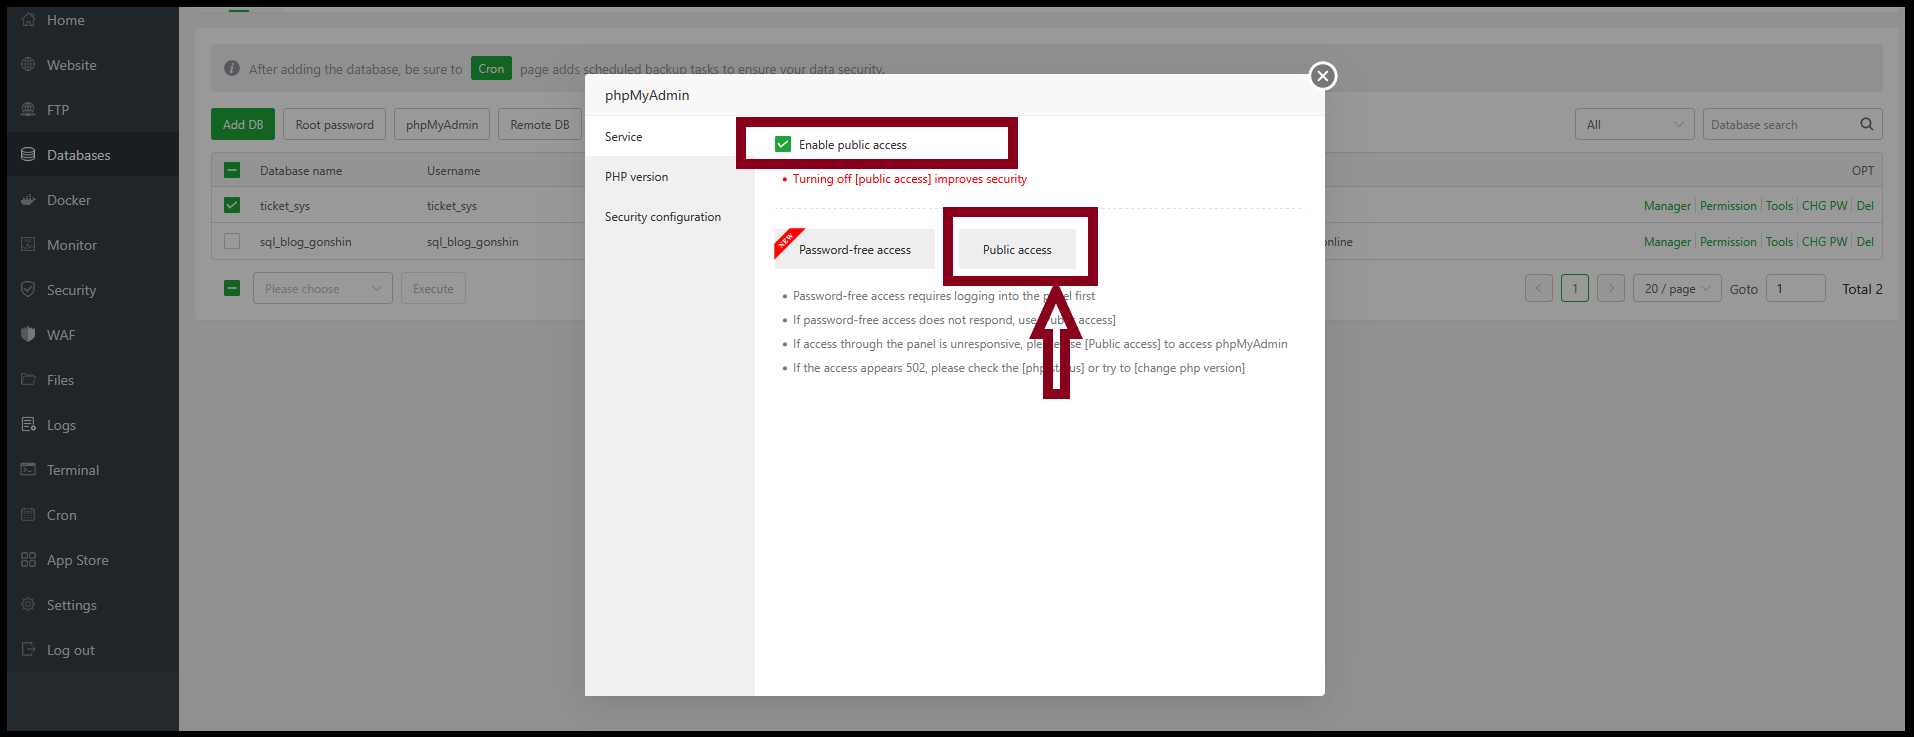Uncheck the ticket_sys row checkbox
Viewport: 1914px width, 737px height.
[x=232, y=205]
